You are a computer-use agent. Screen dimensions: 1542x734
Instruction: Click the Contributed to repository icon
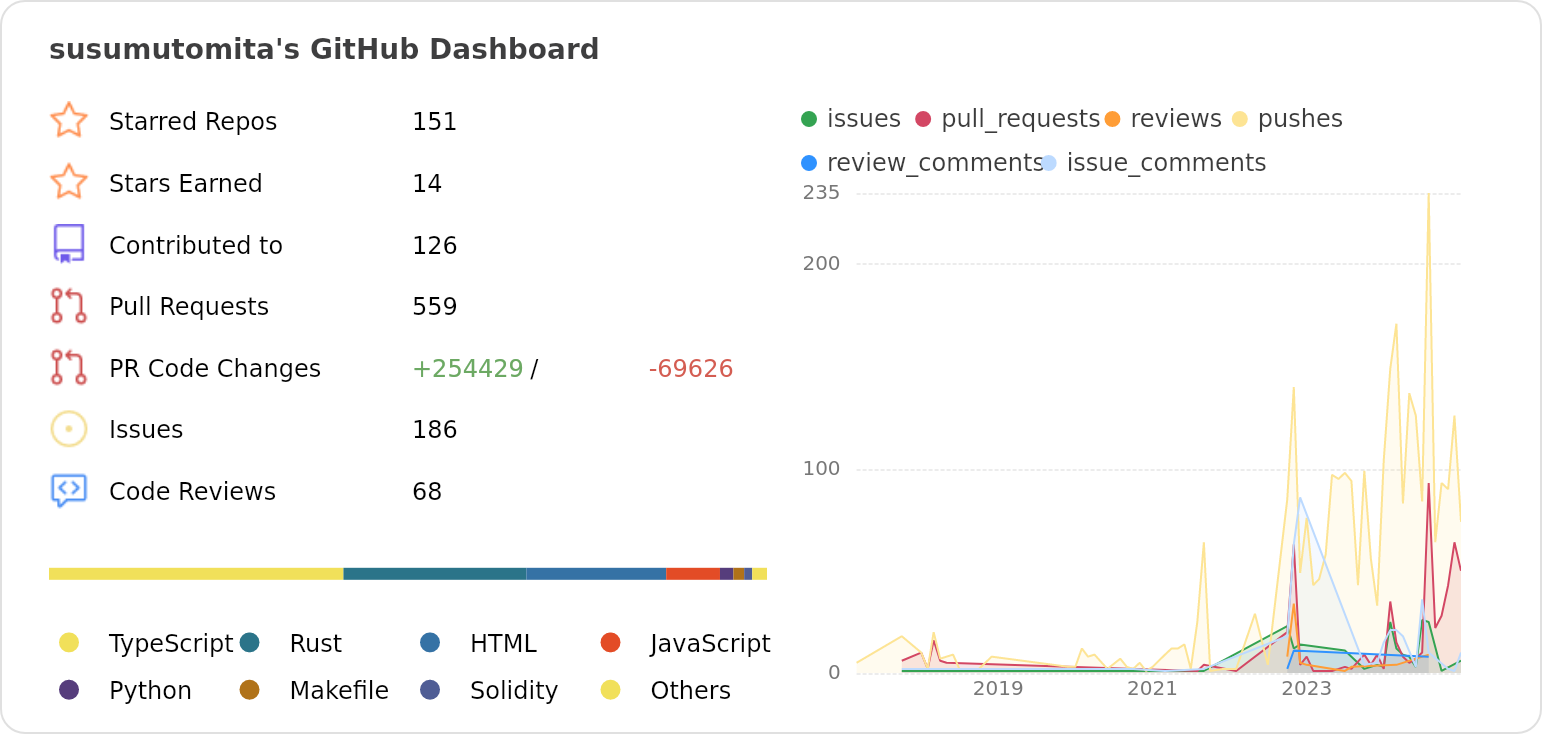point(69,244)
